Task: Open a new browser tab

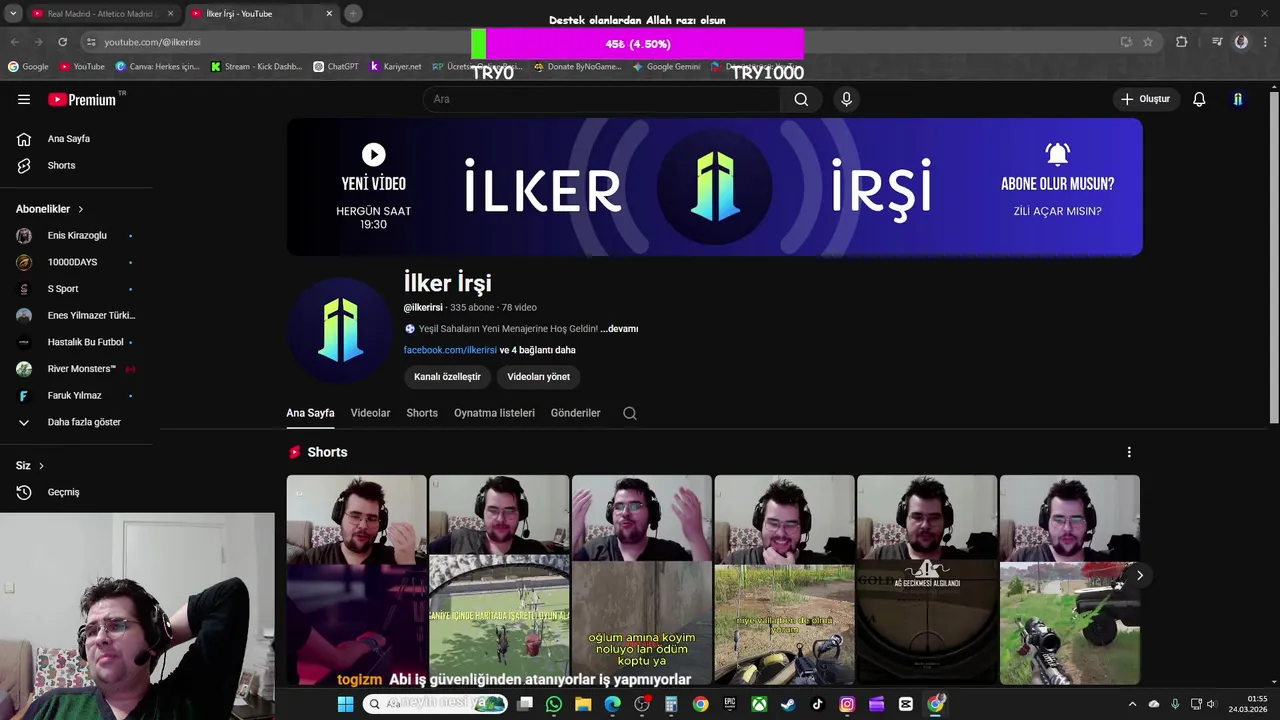Action: tap(353, 14)
